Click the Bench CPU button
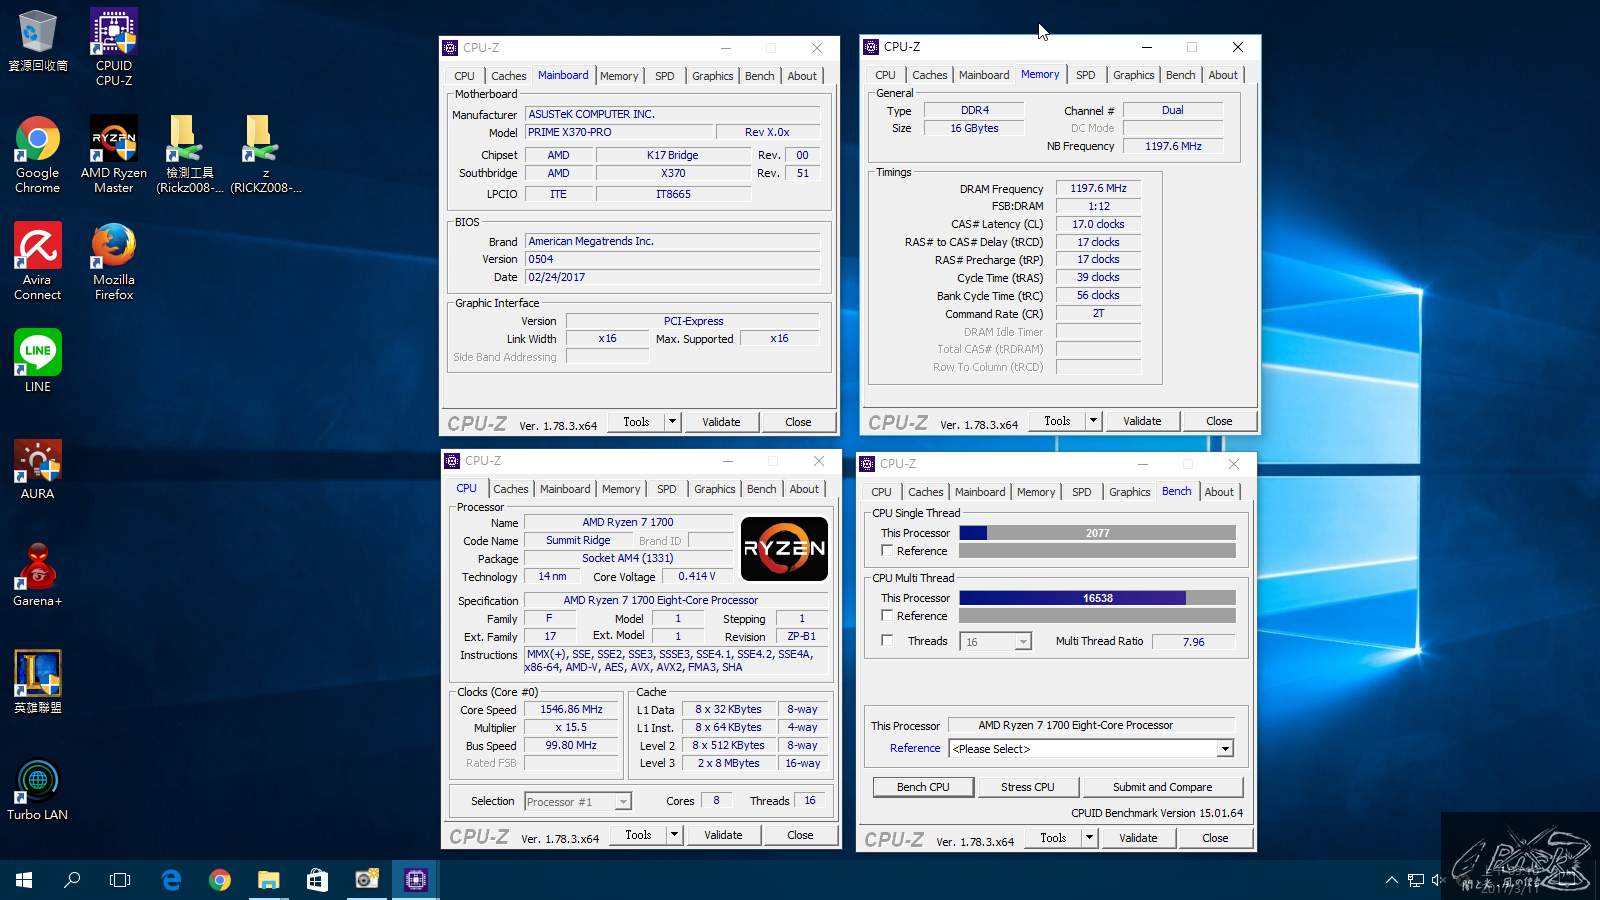 click(x=923, y=787)
